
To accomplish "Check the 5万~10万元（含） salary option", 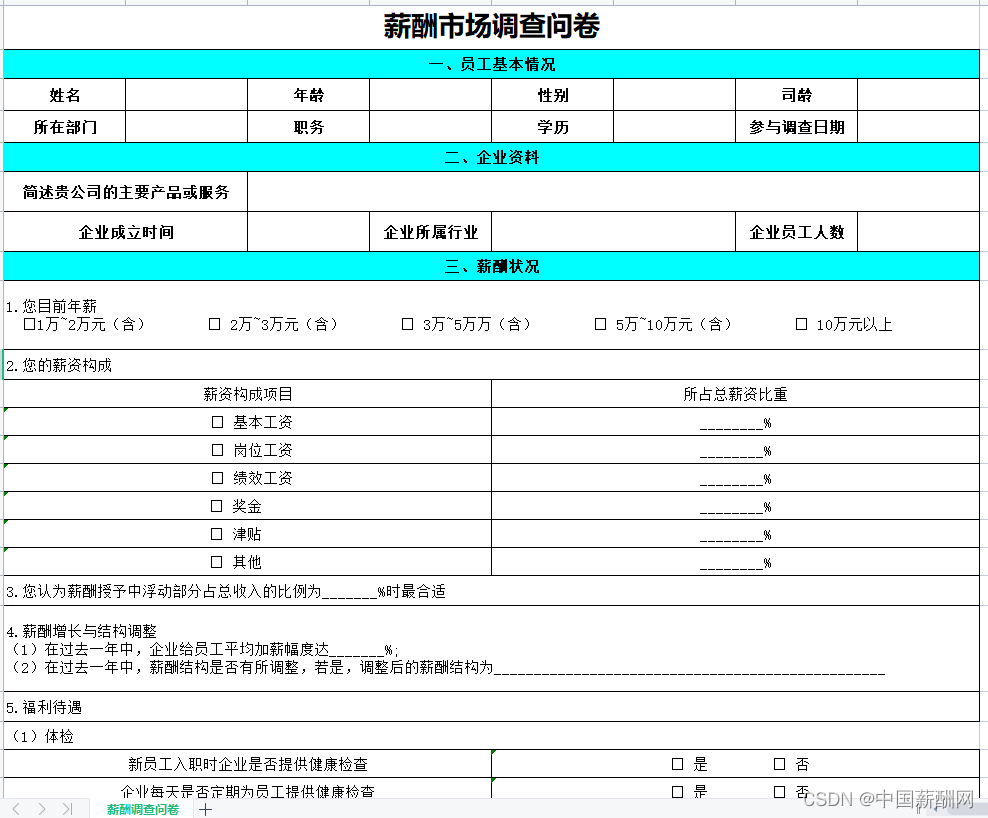I will tap(600, 324).
